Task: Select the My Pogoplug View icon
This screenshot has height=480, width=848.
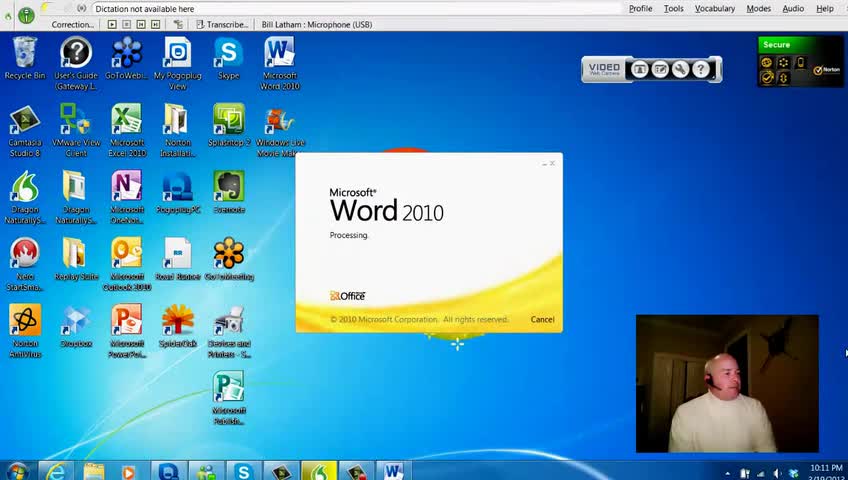Action: click(177, 63)
